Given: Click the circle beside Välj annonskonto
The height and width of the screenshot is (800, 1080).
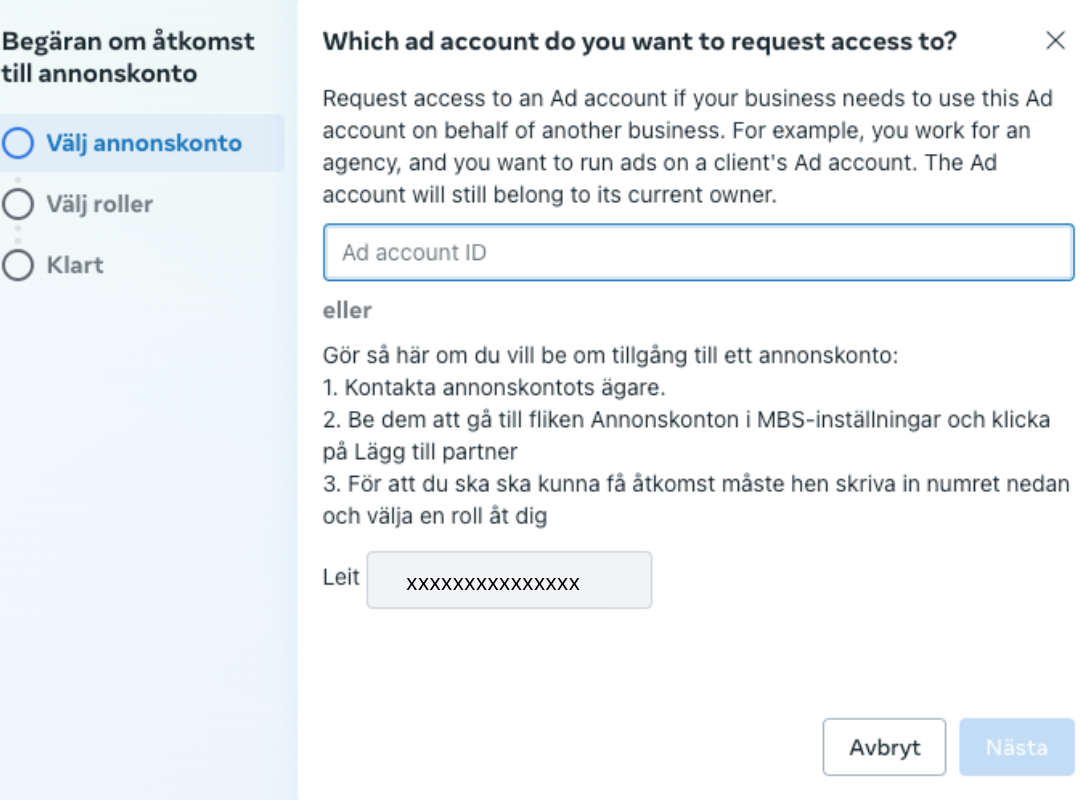Looking at the screenshot, I should (x=18, y=143).
